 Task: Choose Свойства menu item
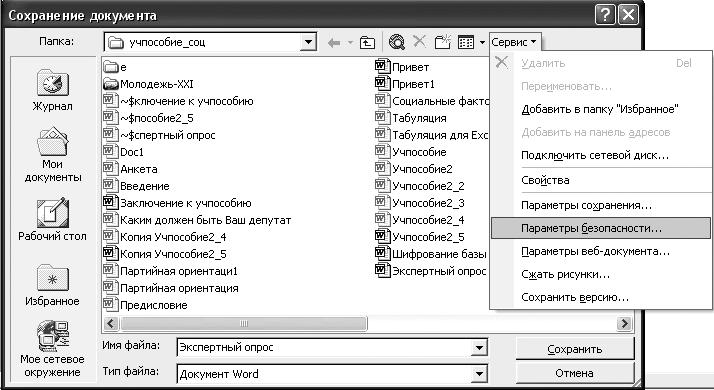[x=600, y=180]
